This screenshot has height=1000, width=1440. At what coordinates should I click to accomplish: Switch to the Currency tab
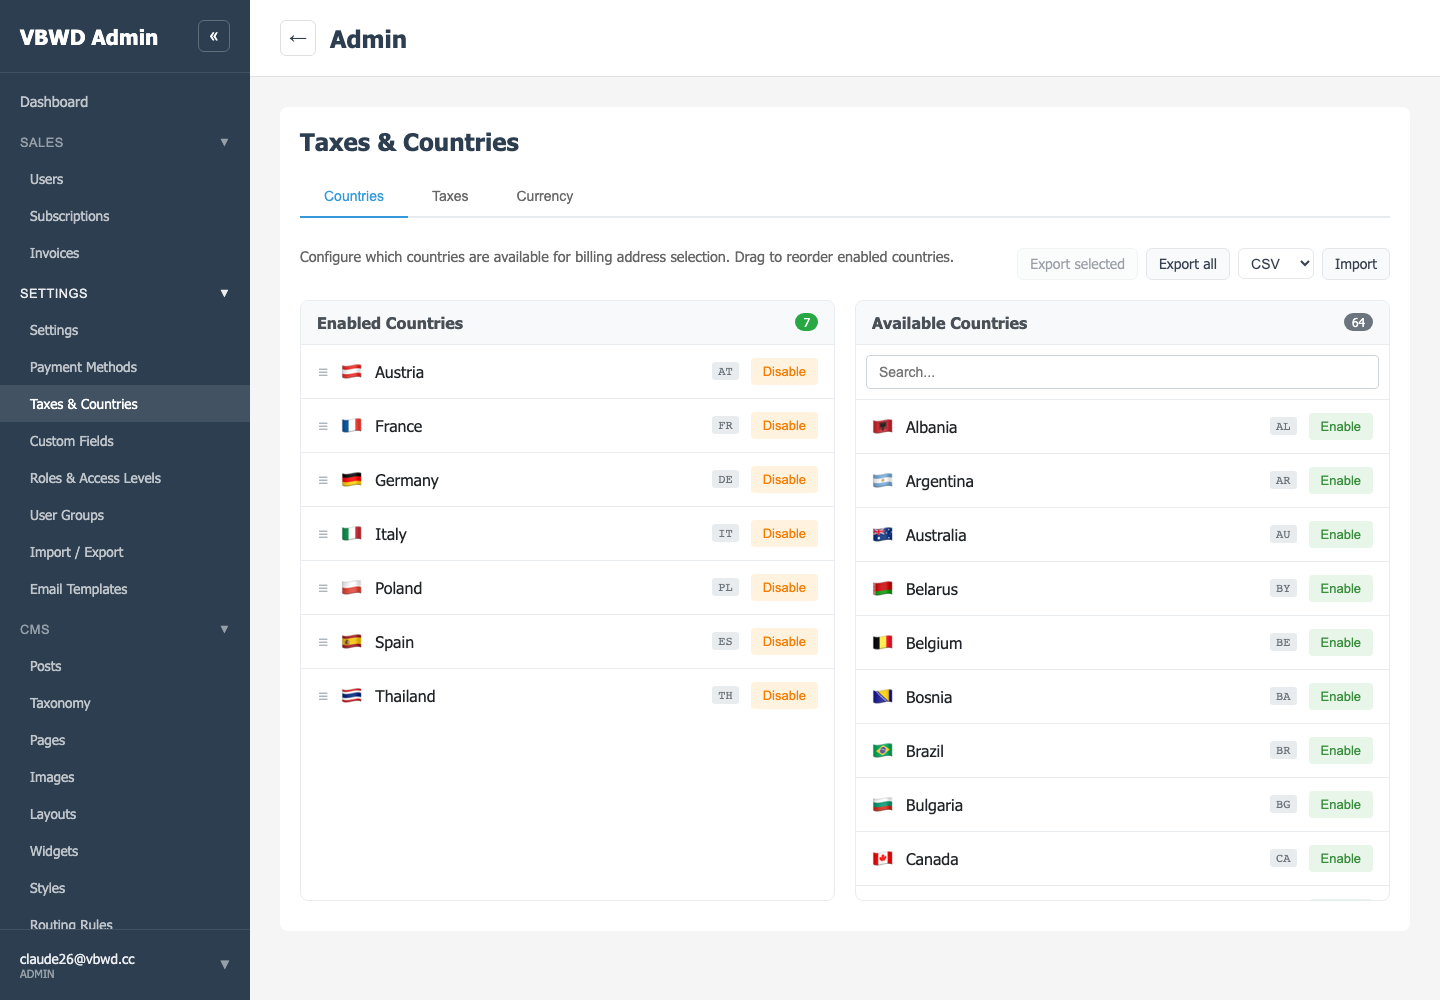545,196
